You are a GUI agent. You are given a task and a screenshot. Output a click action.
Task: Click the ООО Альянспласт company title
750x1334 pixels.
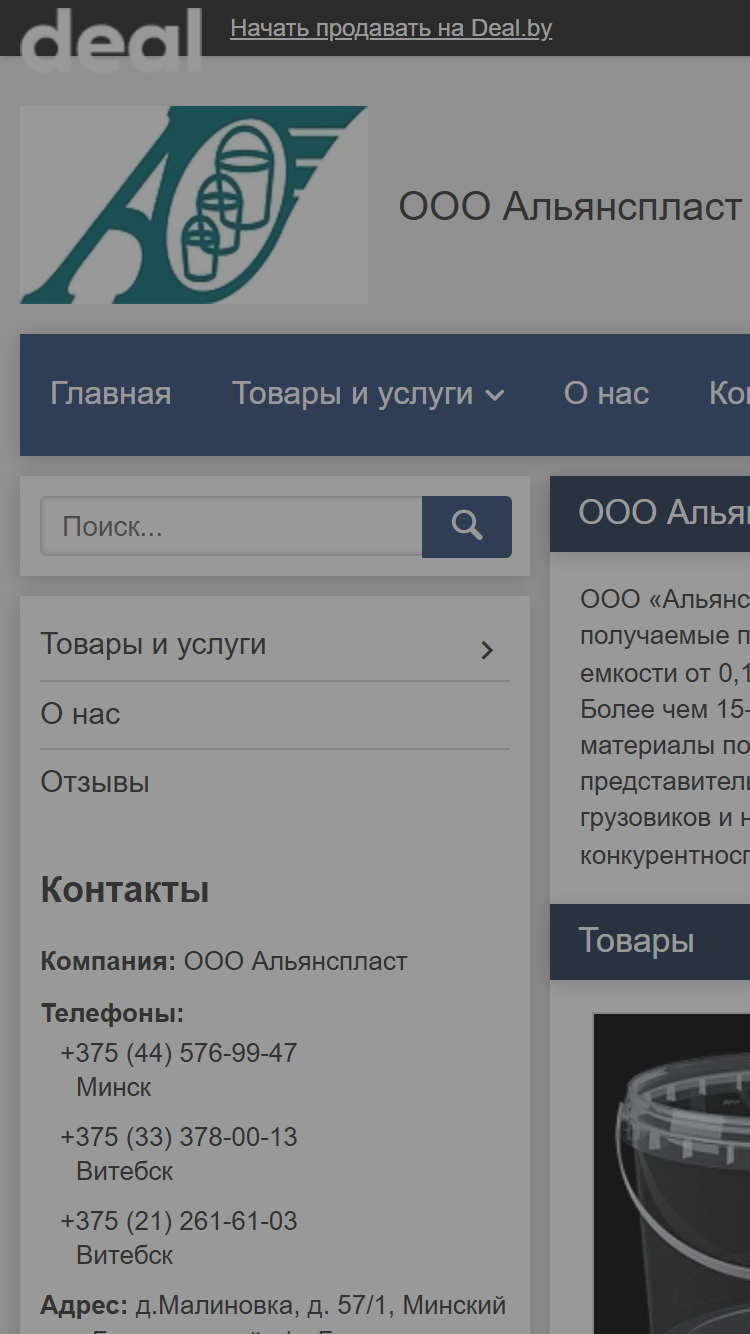570,207
